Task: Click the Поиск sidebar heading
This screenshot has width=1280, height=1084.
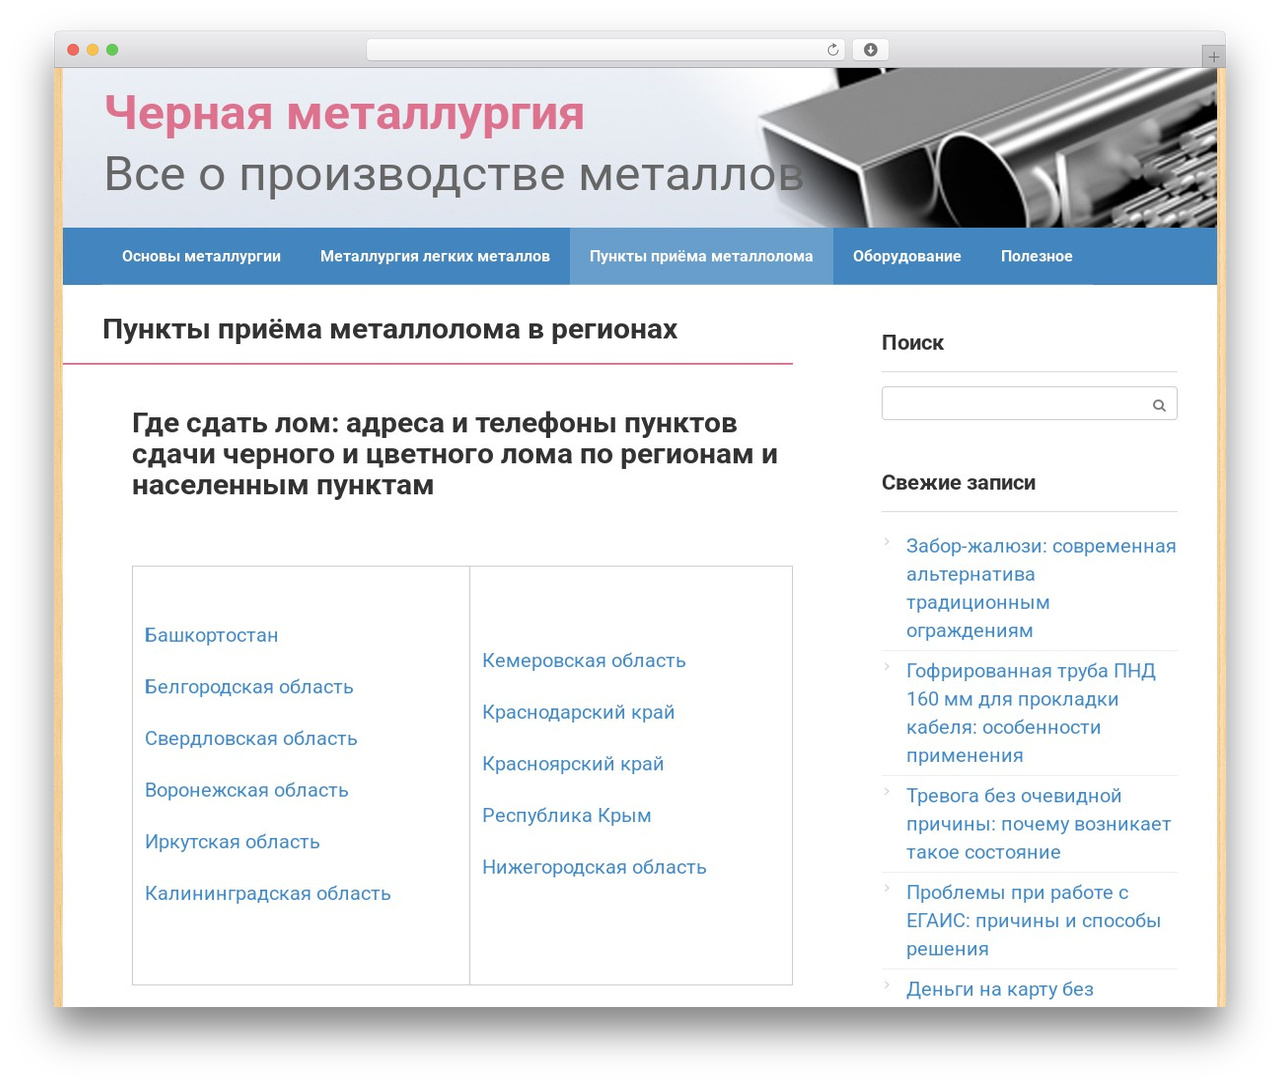Action: coord(913,343)
